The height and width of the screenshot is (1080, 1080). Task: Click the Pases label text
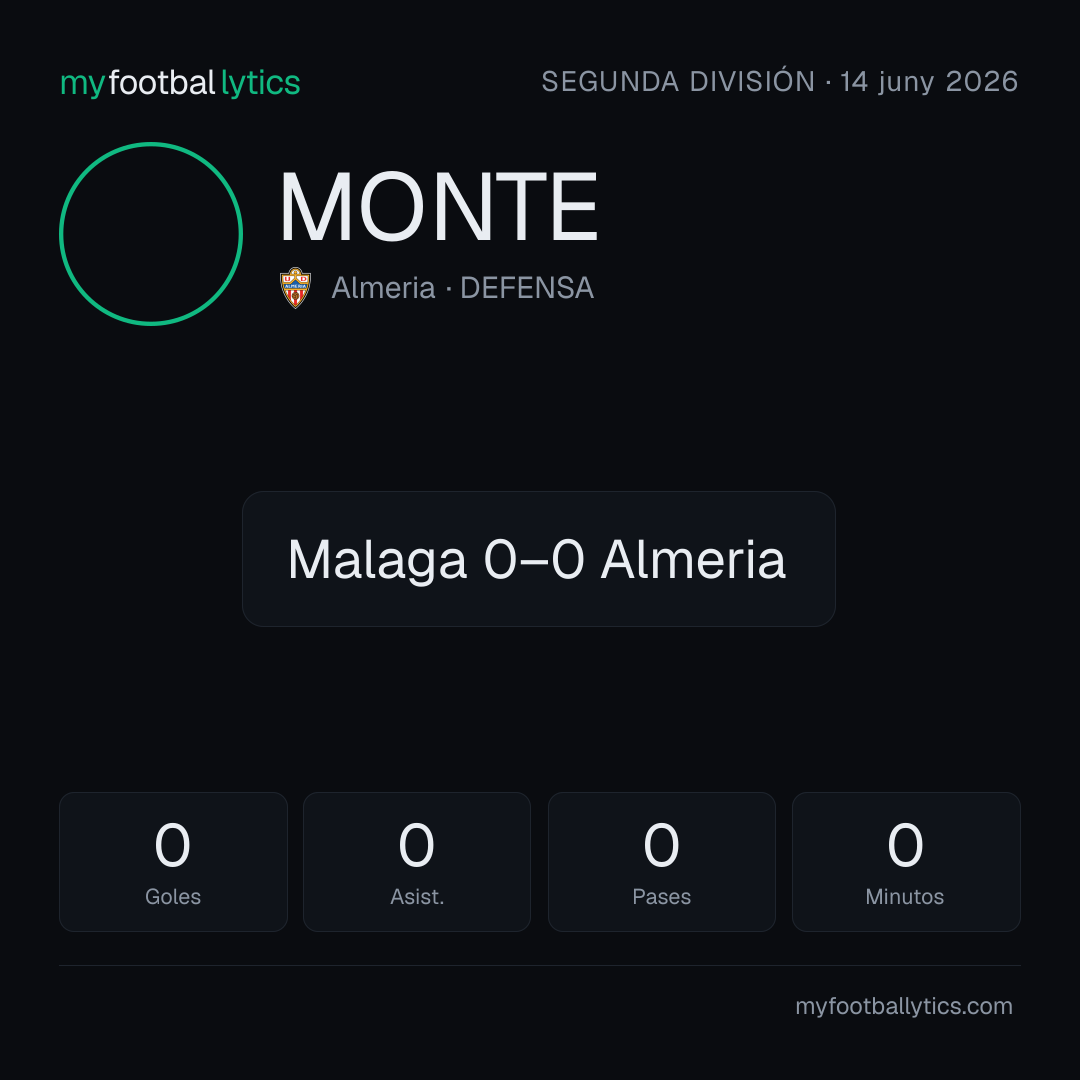(661, 897)
